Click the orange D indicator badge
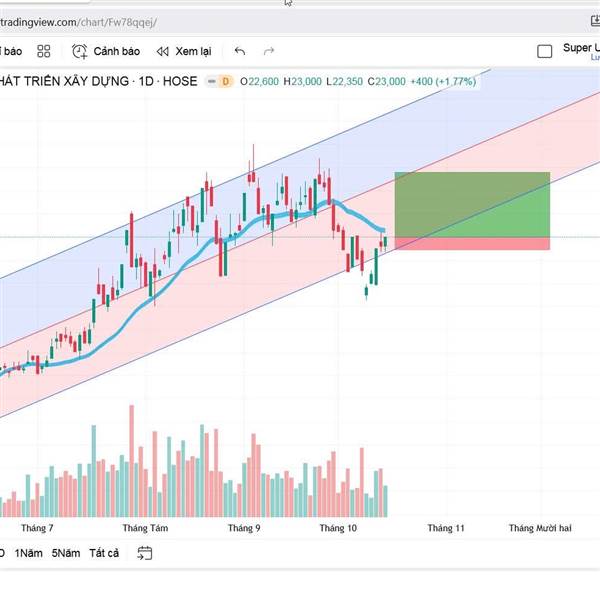 [x=226, y=81]
